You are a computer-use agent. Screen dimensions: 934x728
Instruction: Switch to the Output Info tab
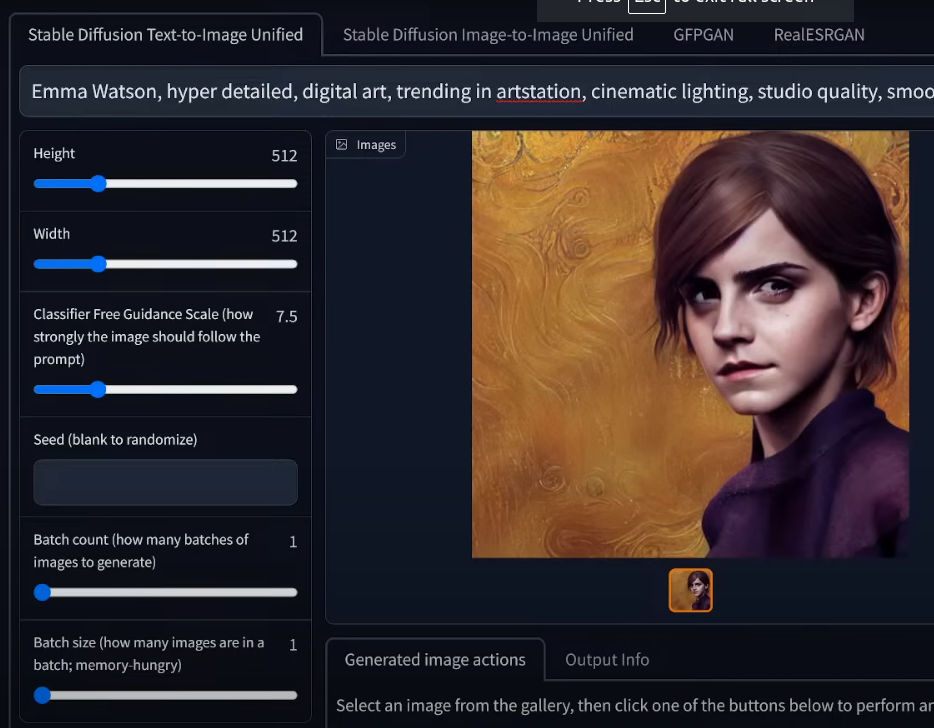(x=607, y=659)
